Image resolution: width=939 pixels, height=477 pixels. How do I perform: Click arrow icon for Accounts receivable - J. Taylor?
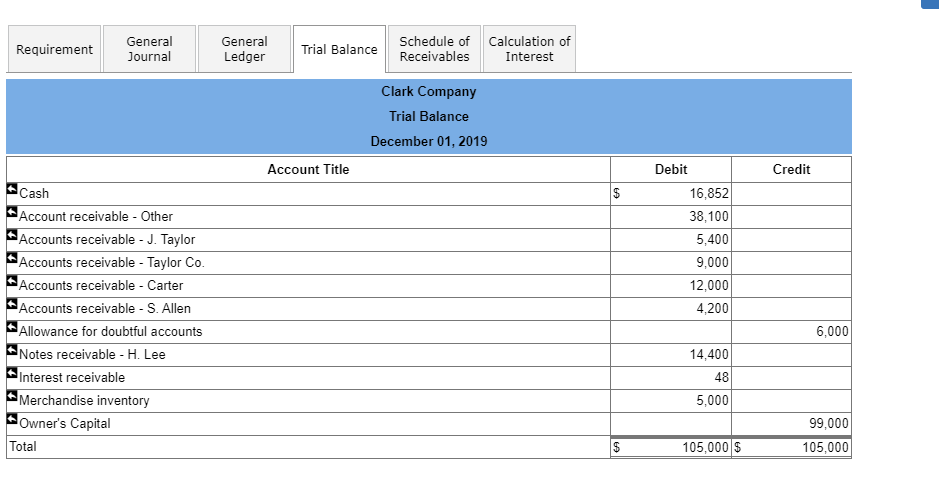(x=12, y=235)
